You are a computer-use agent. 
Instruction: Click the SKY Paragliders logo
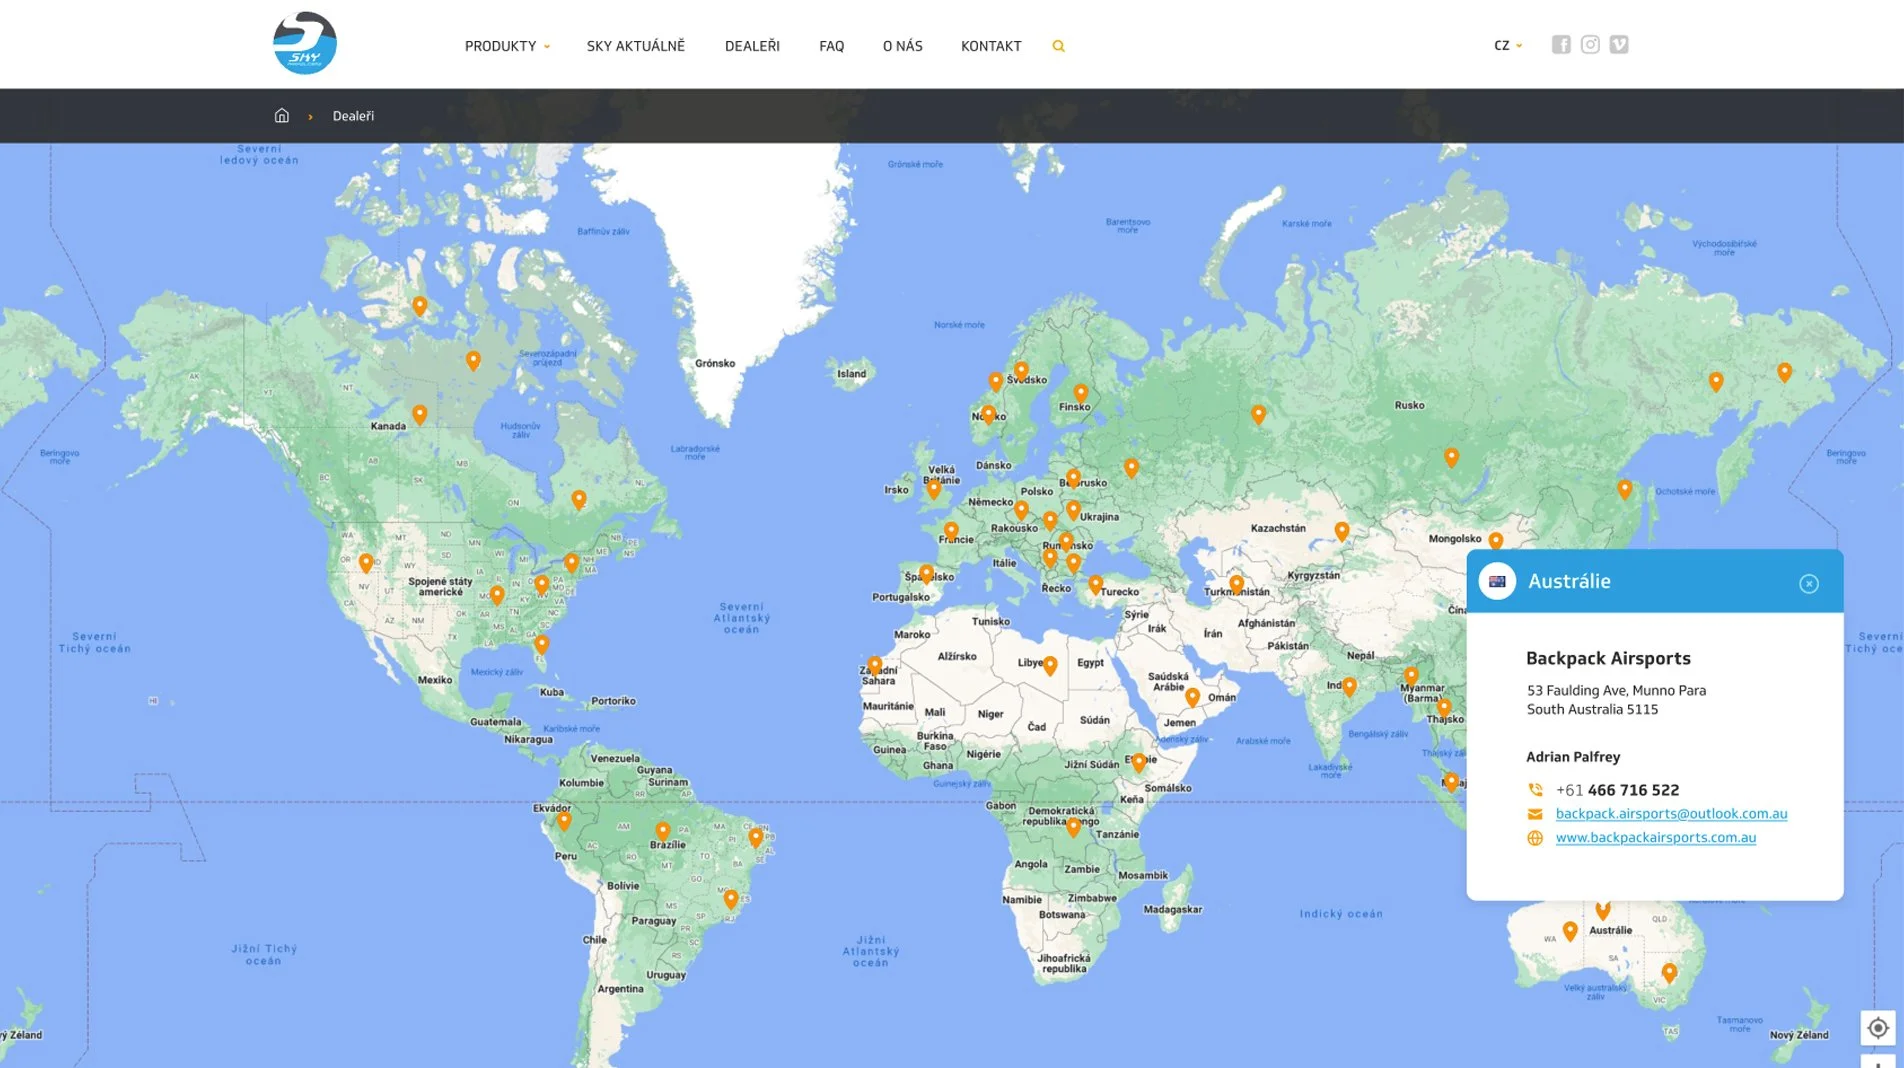tap(305, 43)
